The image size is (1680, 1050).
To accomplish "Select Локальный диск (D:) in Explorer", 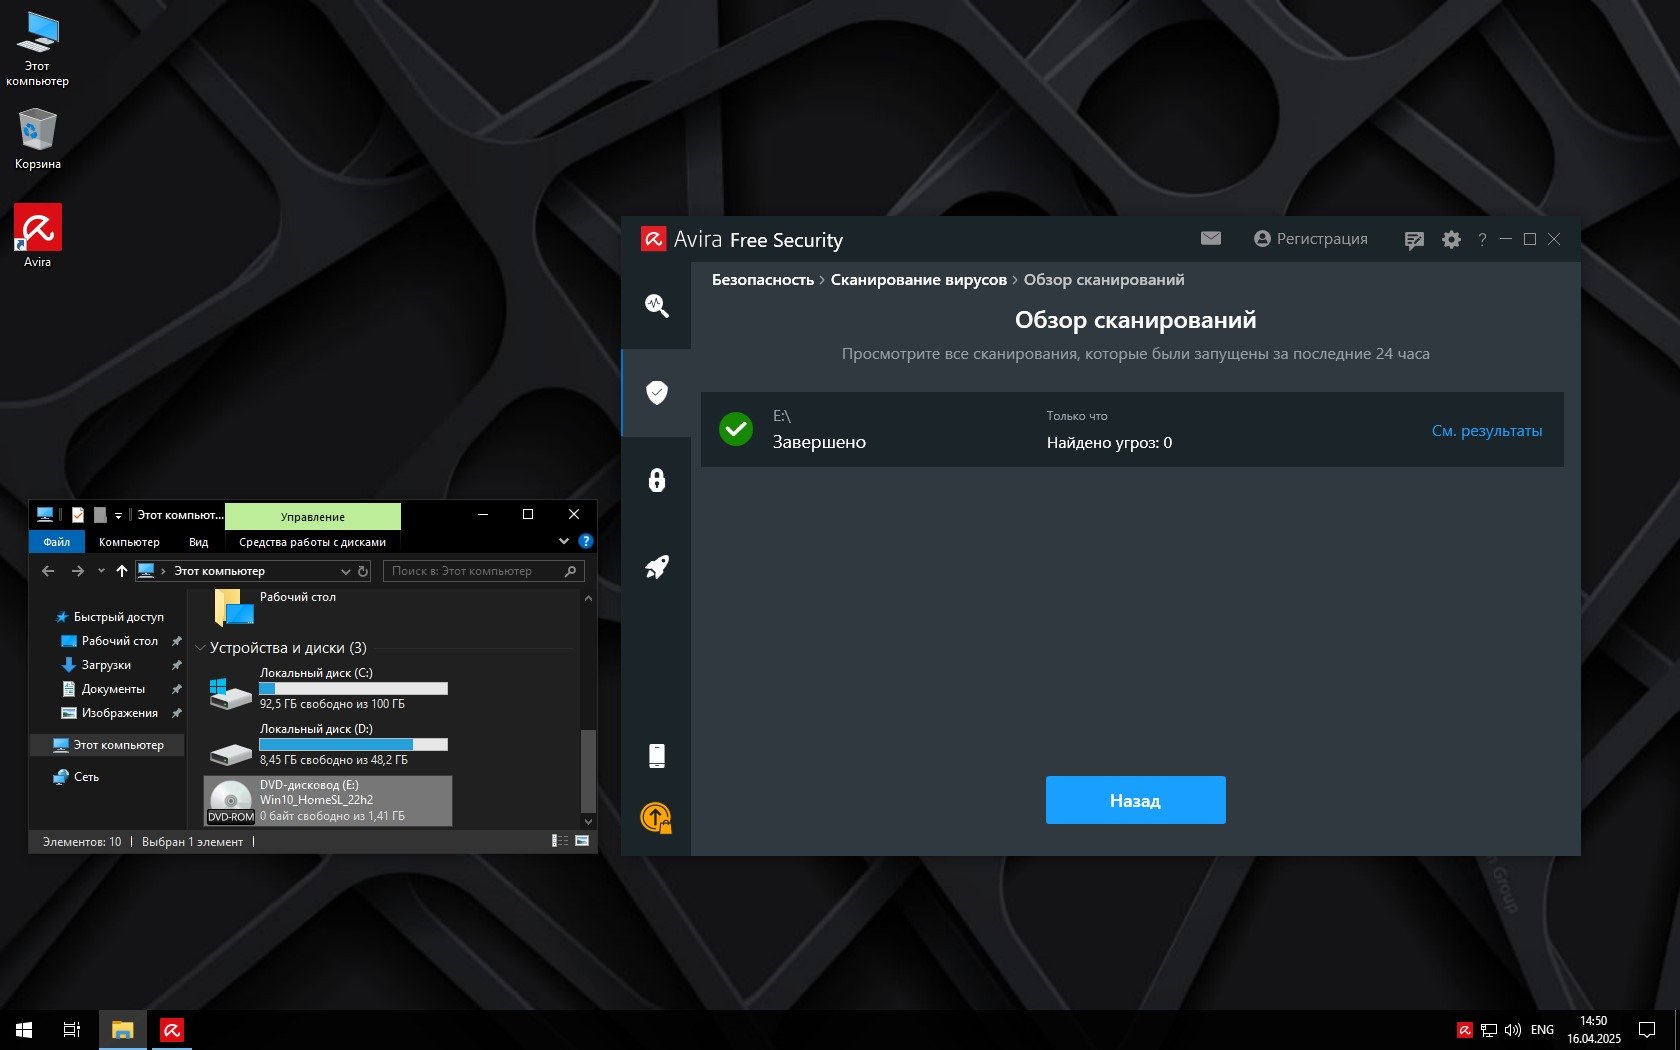I will click(328, 745).
